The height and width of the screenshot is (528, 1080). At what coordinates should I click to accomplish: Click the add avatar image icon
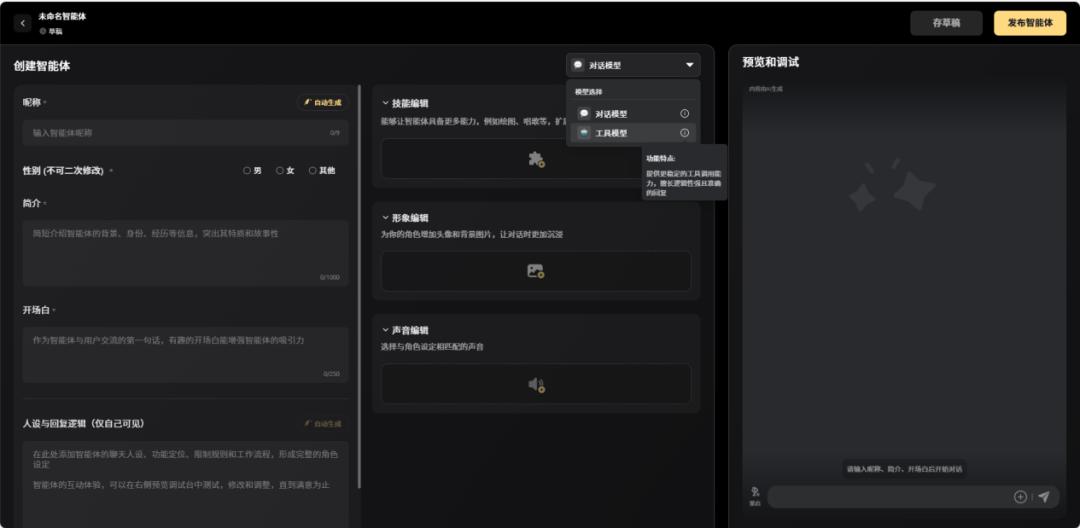pyautogui.click(x=536, y=271)
